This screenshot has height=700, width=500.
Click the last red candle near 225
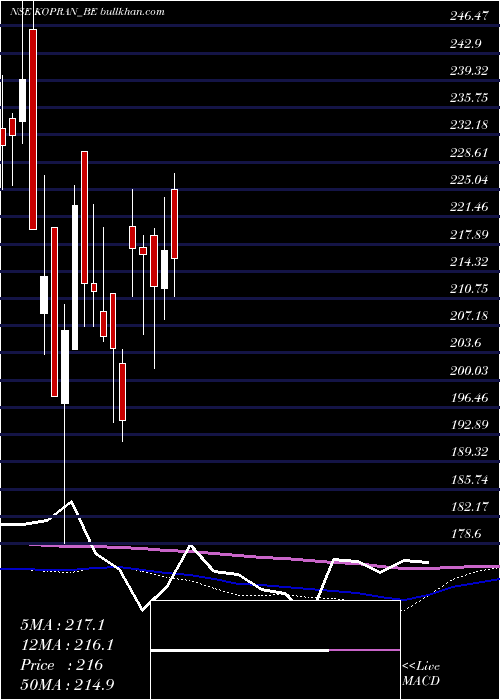point(175,224)
